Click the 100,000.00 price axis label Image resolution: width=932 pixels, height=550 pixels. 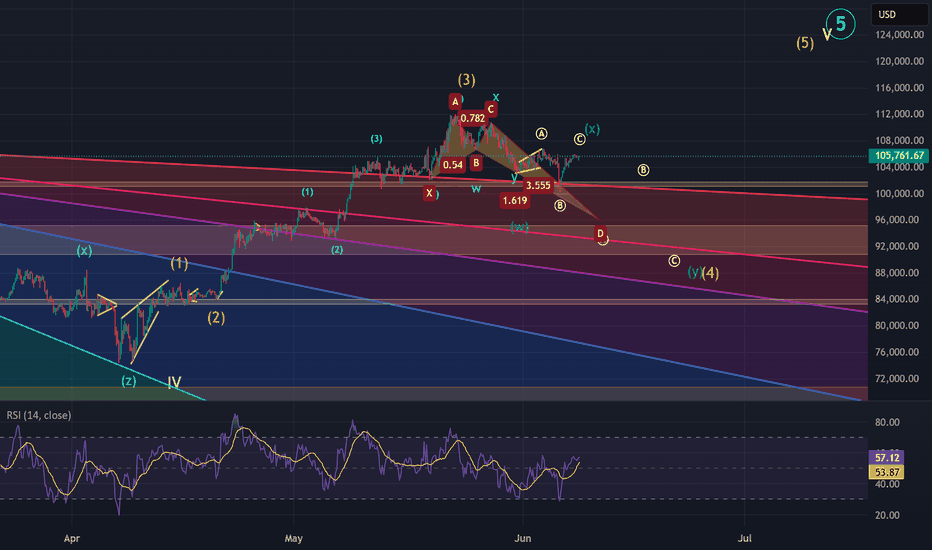click(x=899, y=194)
